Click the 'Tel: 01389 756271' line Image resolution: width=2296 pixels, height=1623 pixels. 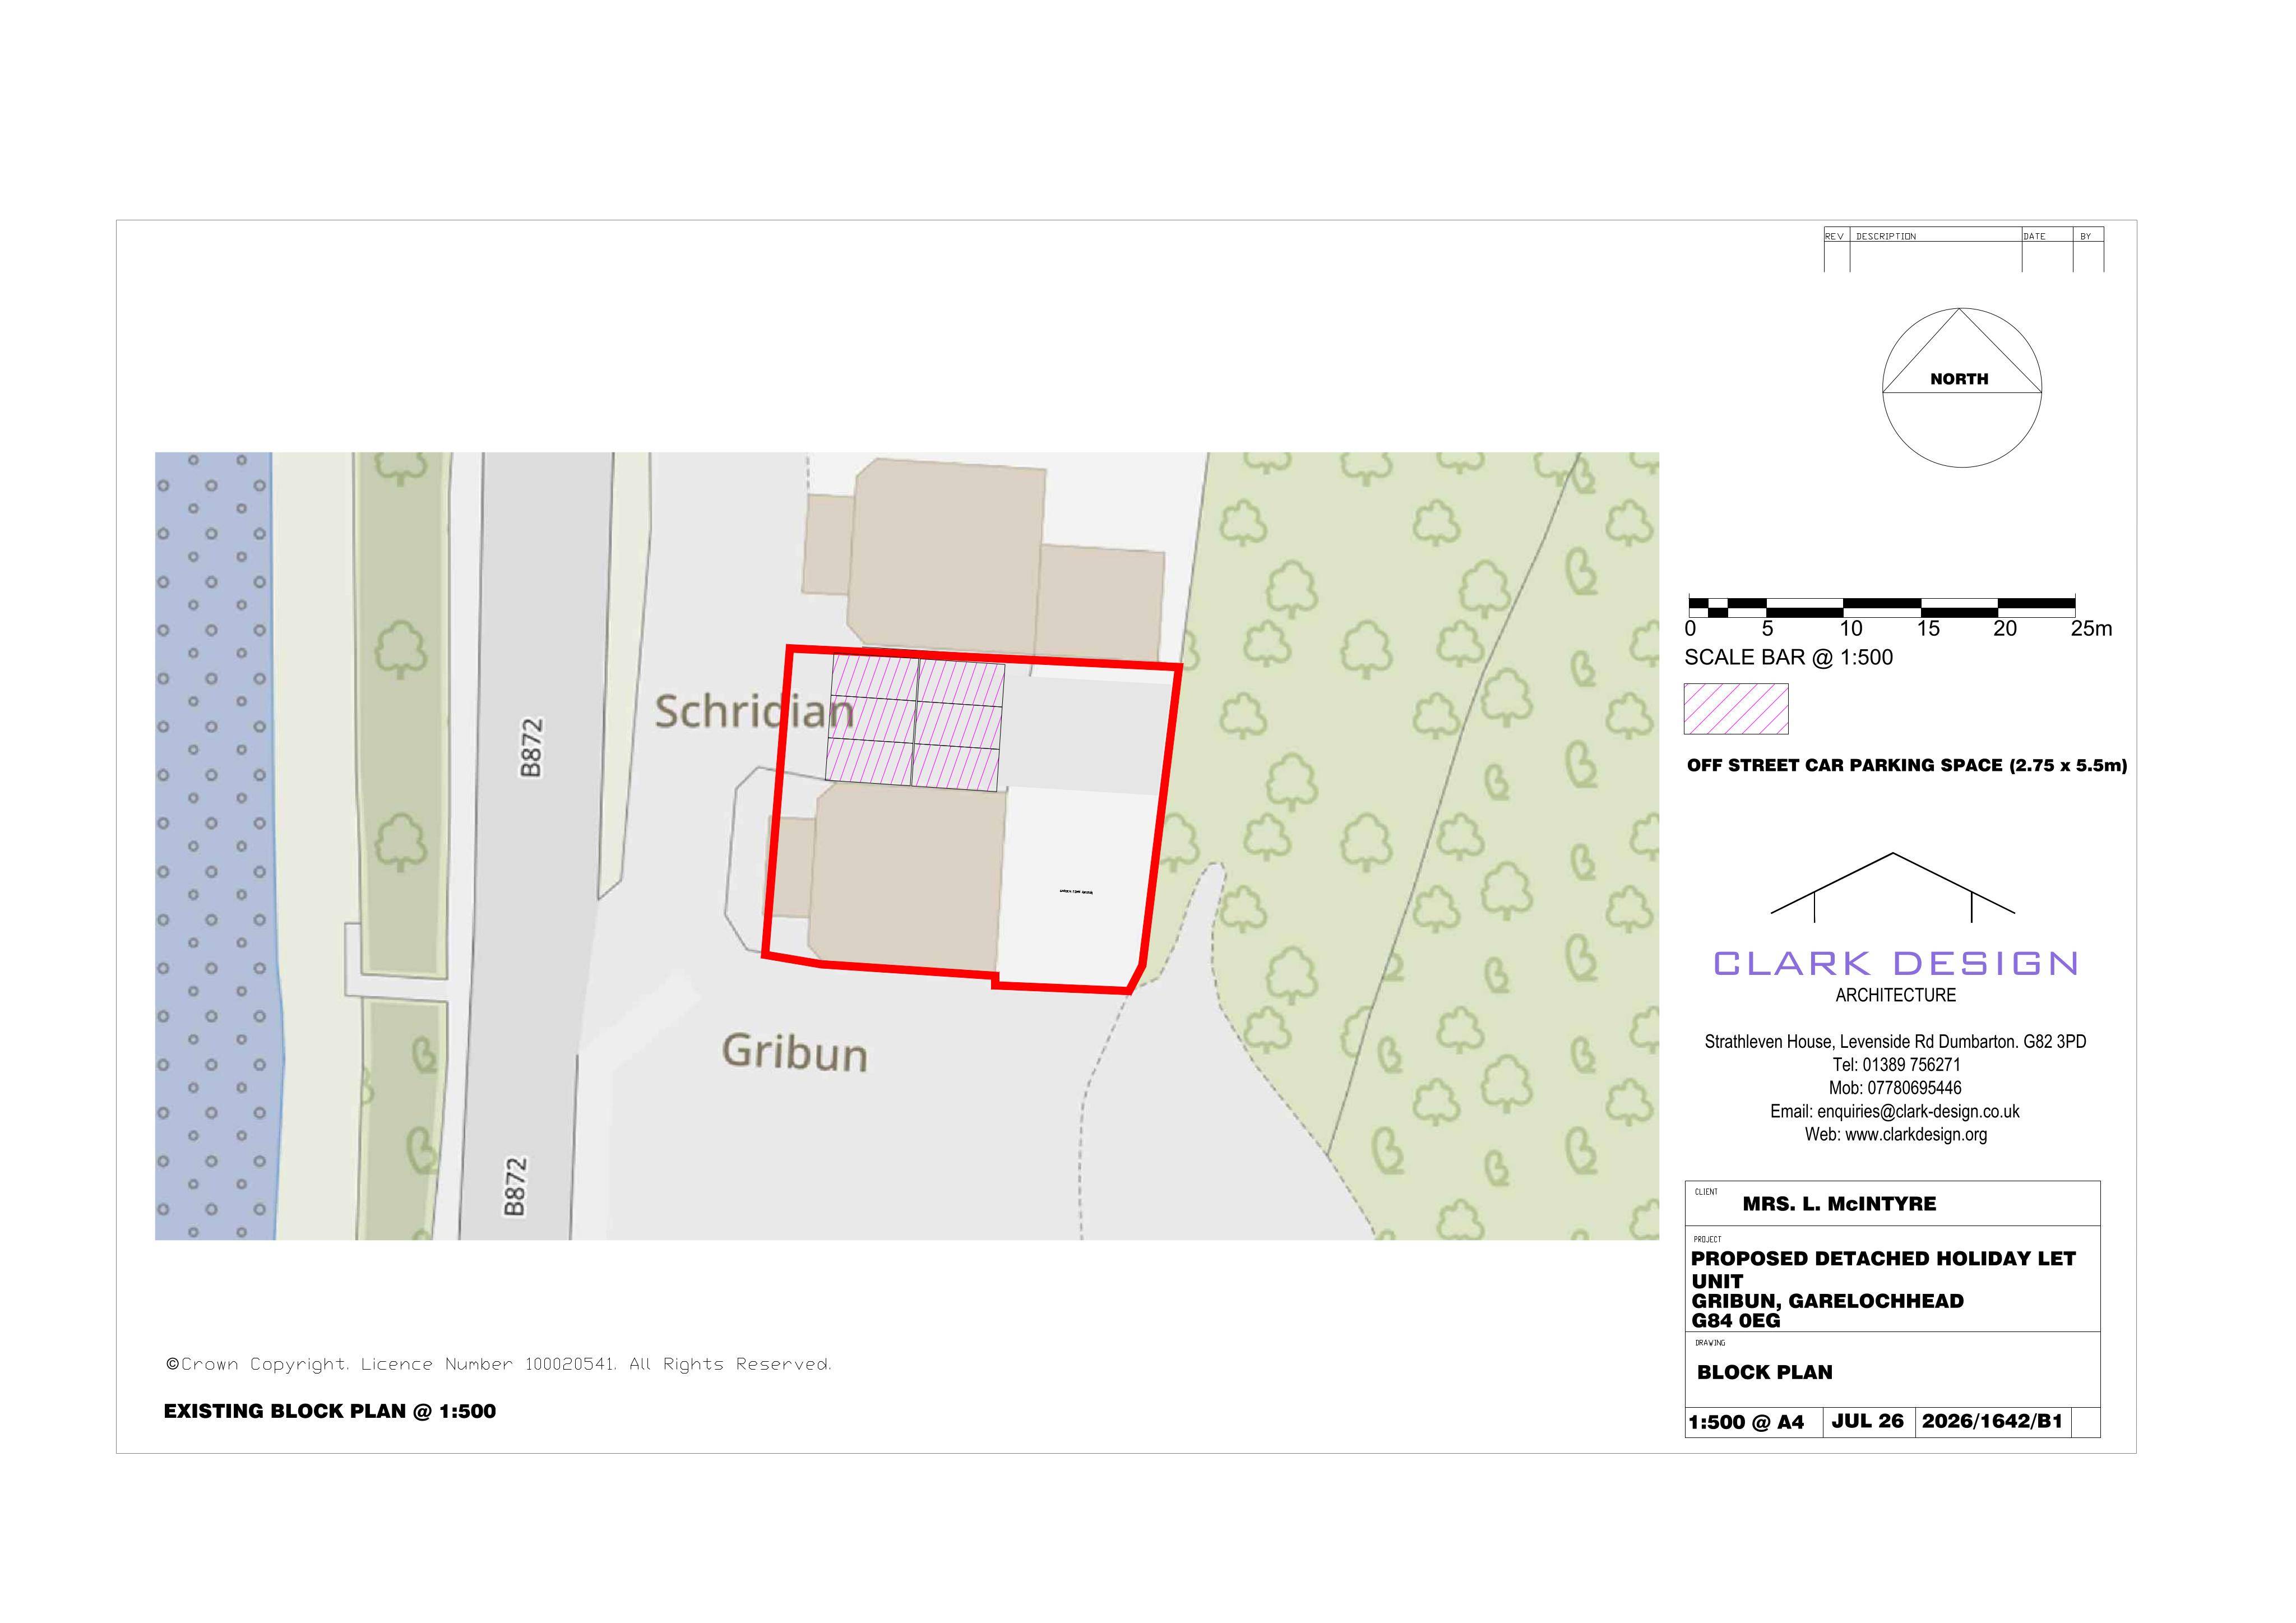[1896, 1066]
